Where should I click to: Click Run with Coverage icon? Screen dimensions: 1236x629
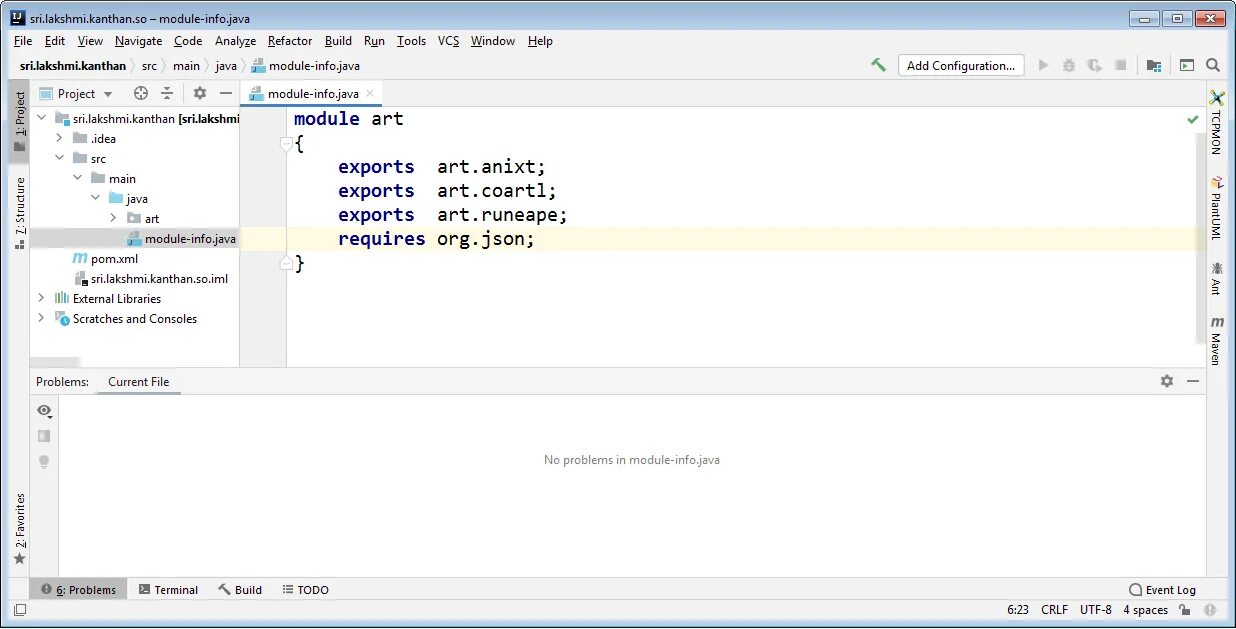(1095, 65)
